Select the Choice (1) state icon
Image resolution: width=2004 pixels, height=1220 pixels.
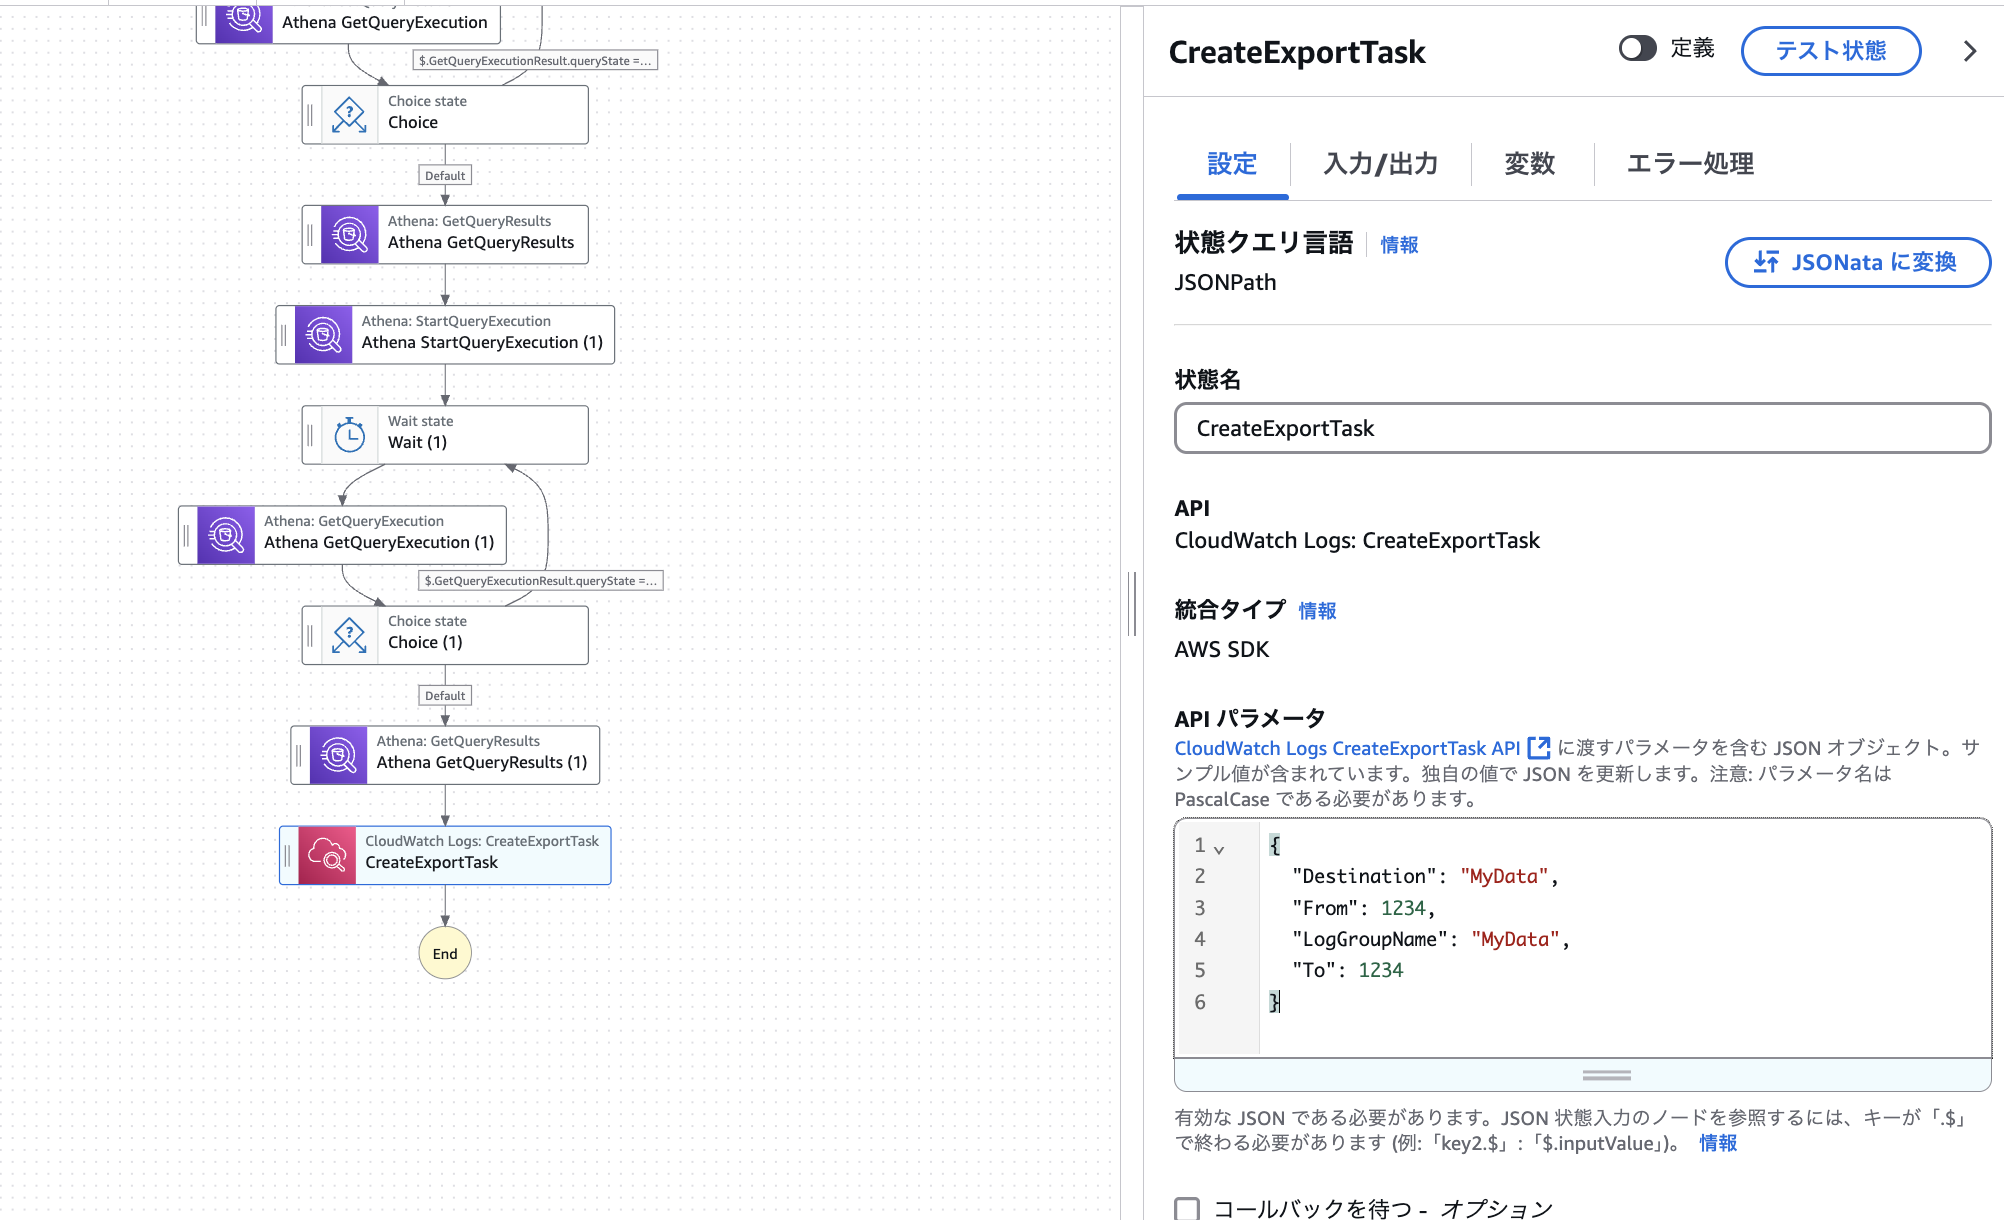[349, 635]
